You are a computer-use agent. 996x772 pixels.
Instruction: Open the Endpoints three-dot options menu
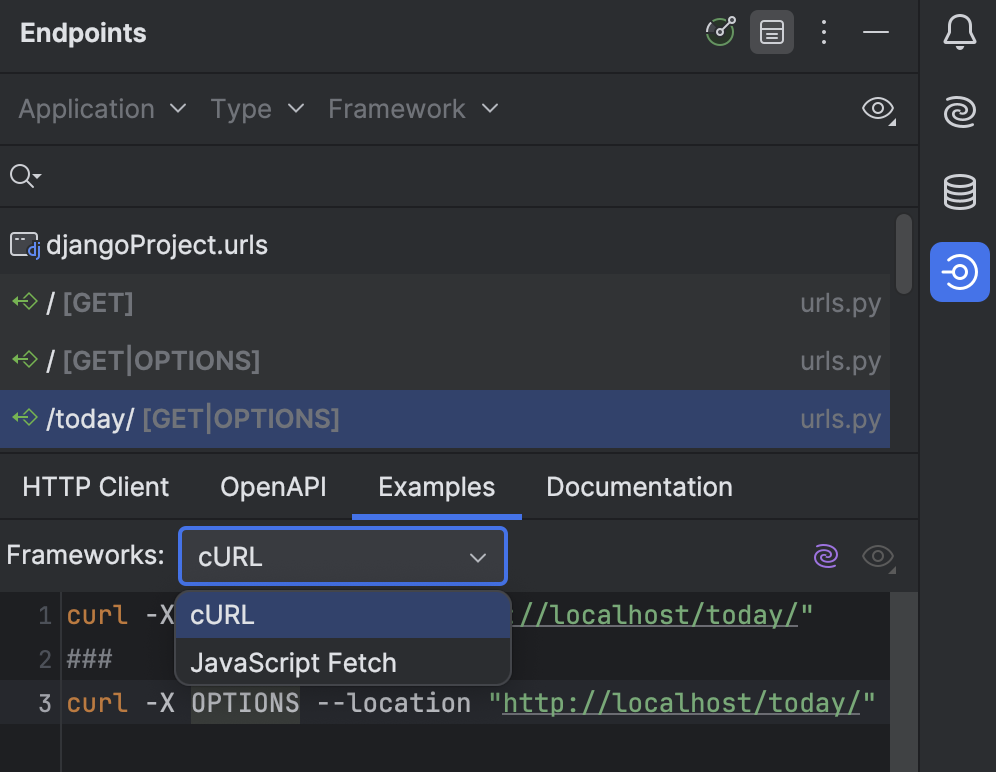823,32
